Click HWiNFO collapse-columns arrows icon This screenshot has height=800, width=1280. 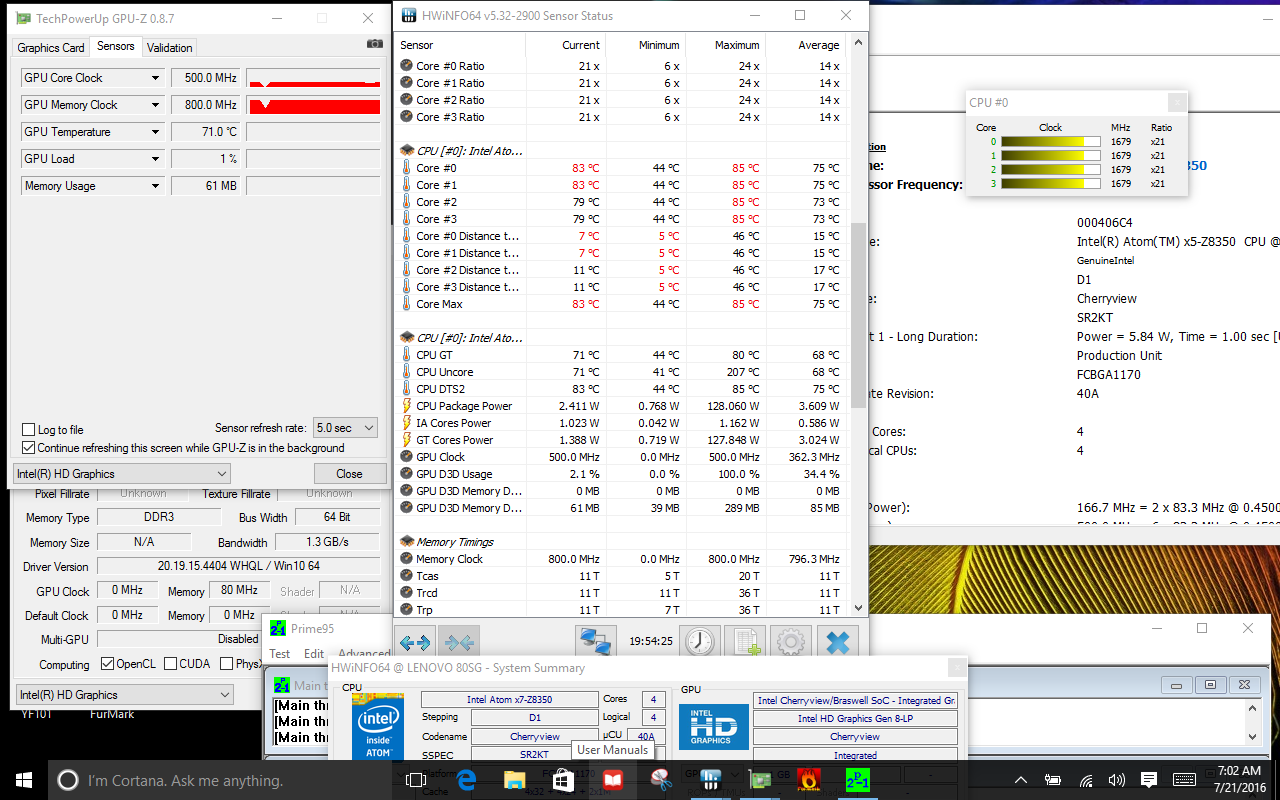pos(458,643)
